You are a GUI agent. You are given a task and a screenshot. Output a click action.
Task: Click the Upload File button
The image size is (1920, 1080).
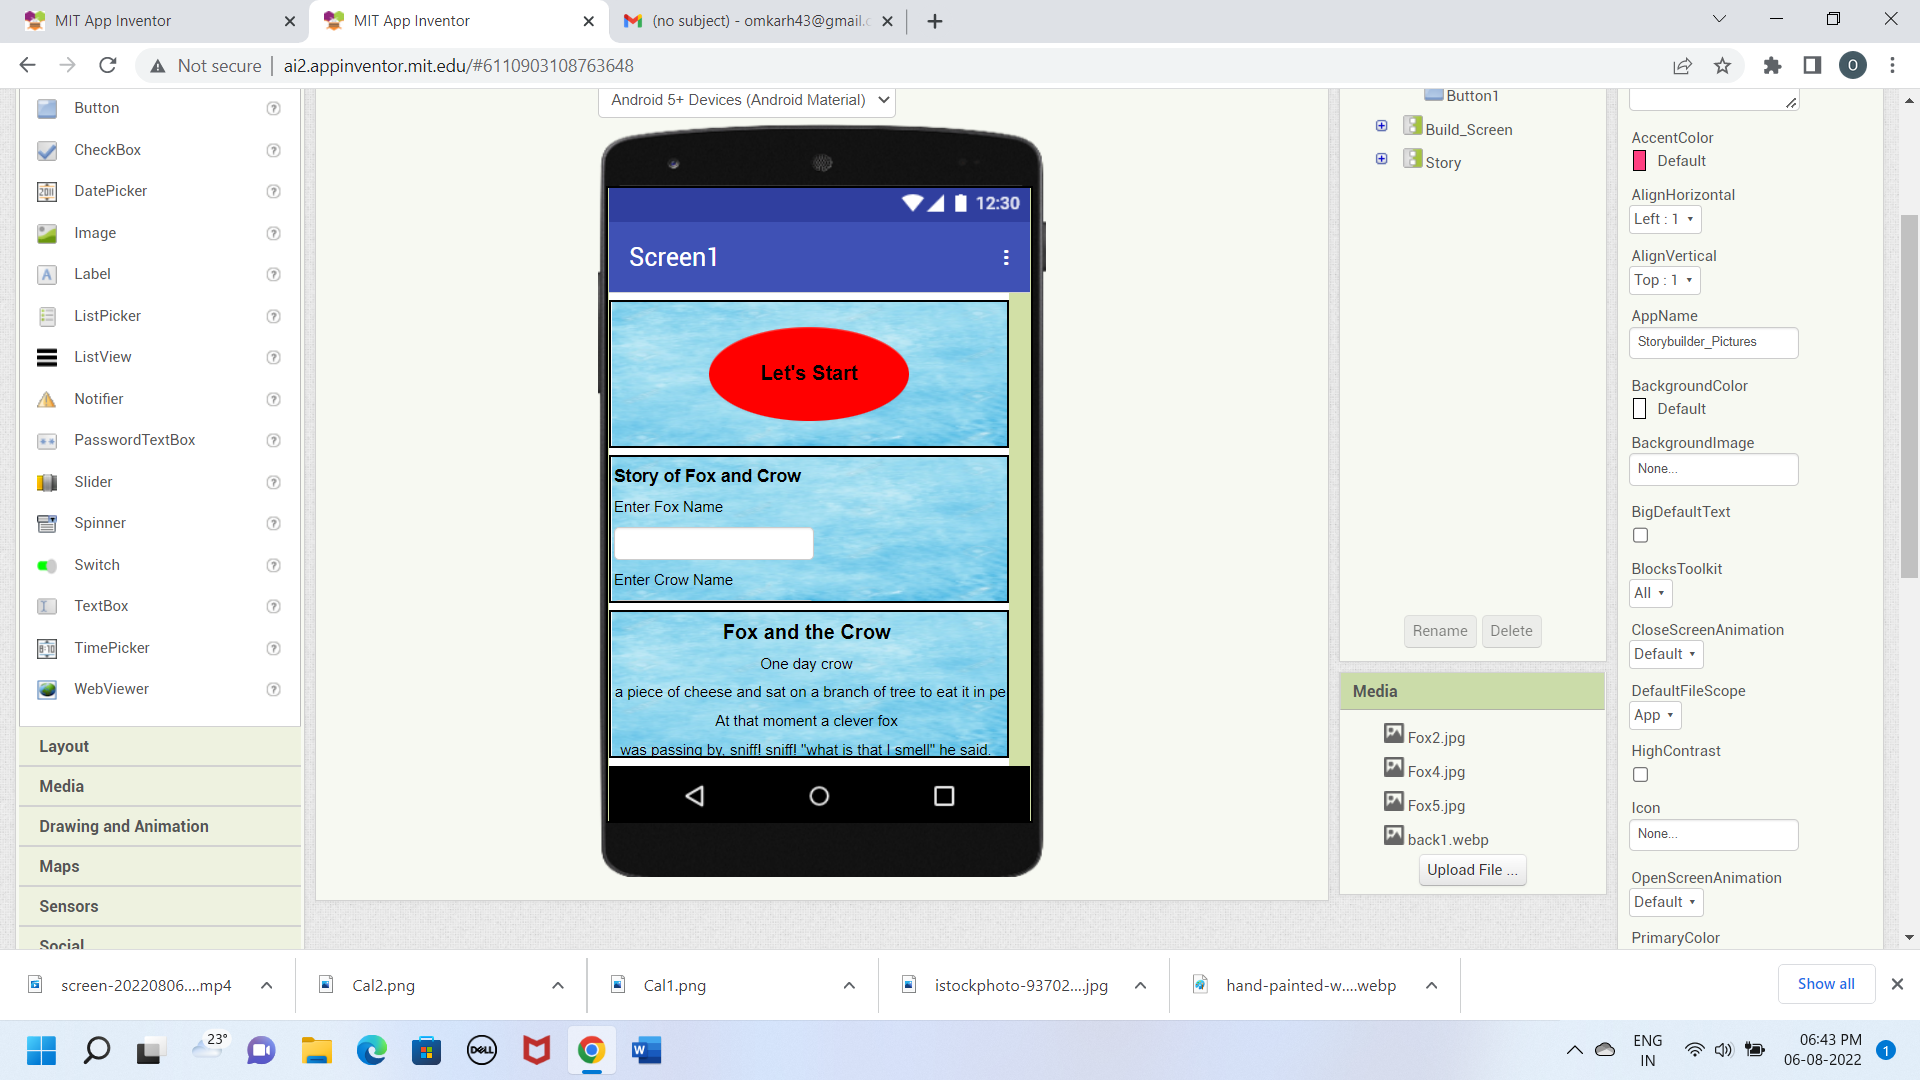[x=1471, y=869]
